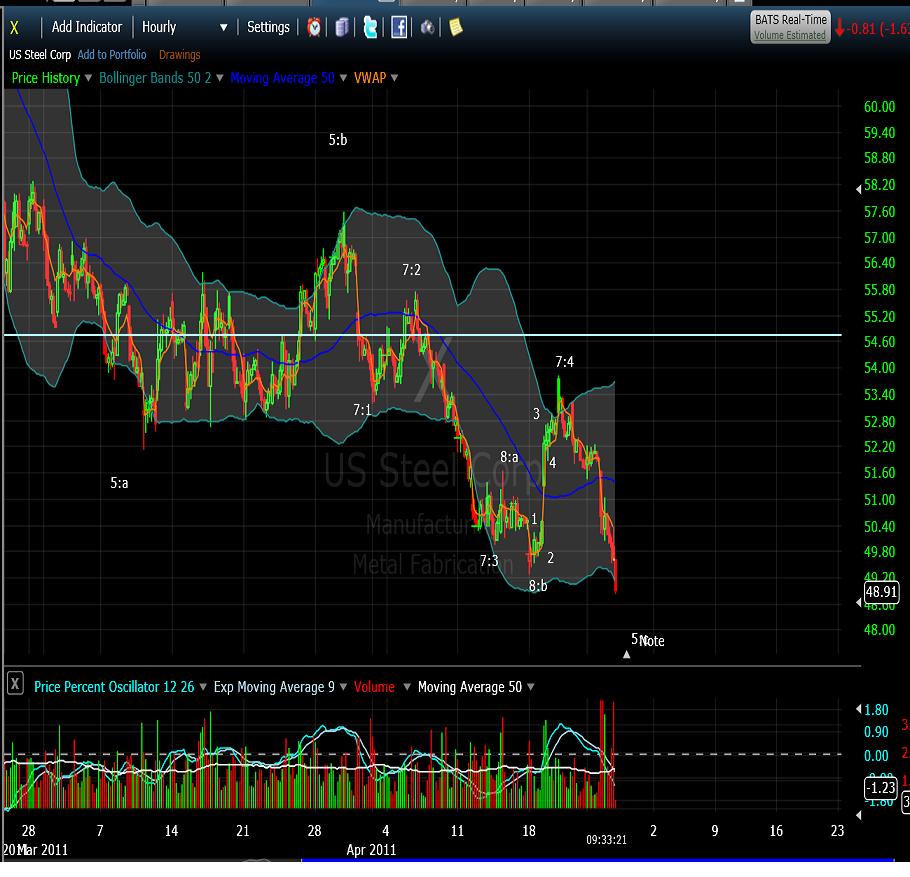Image resolution: width=910 pixels, height=877 pixels.
Task: Click the Add to Portfolio link
Action: [x=112, y=55]
